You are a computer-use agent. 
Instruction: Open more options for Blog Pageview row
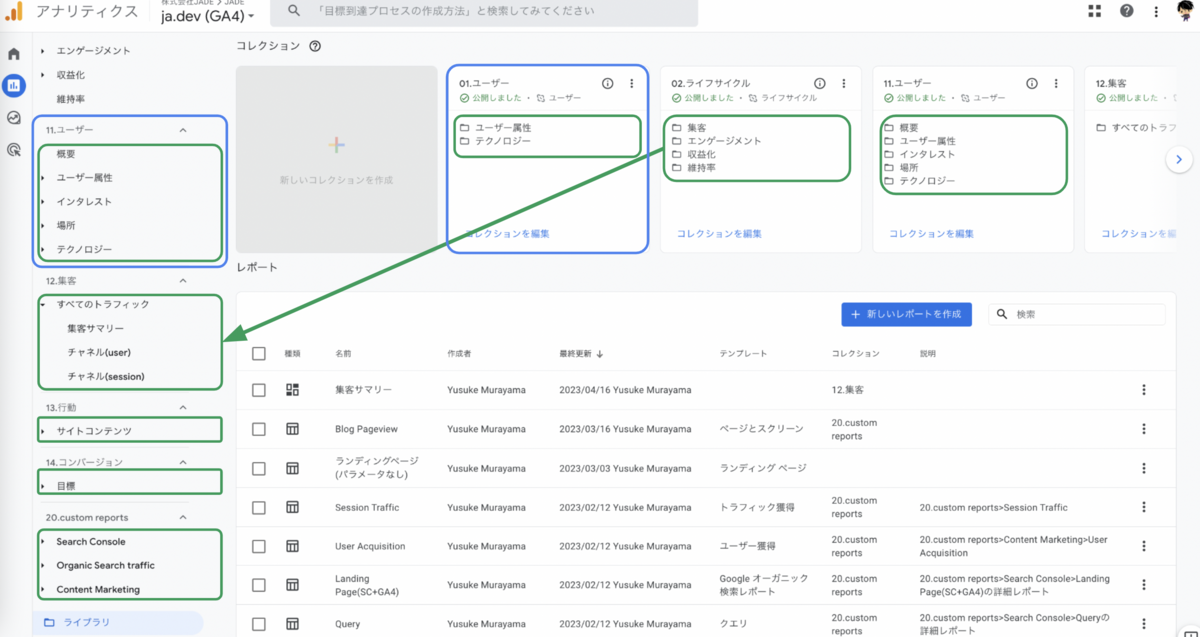(x=1144, y=429)
